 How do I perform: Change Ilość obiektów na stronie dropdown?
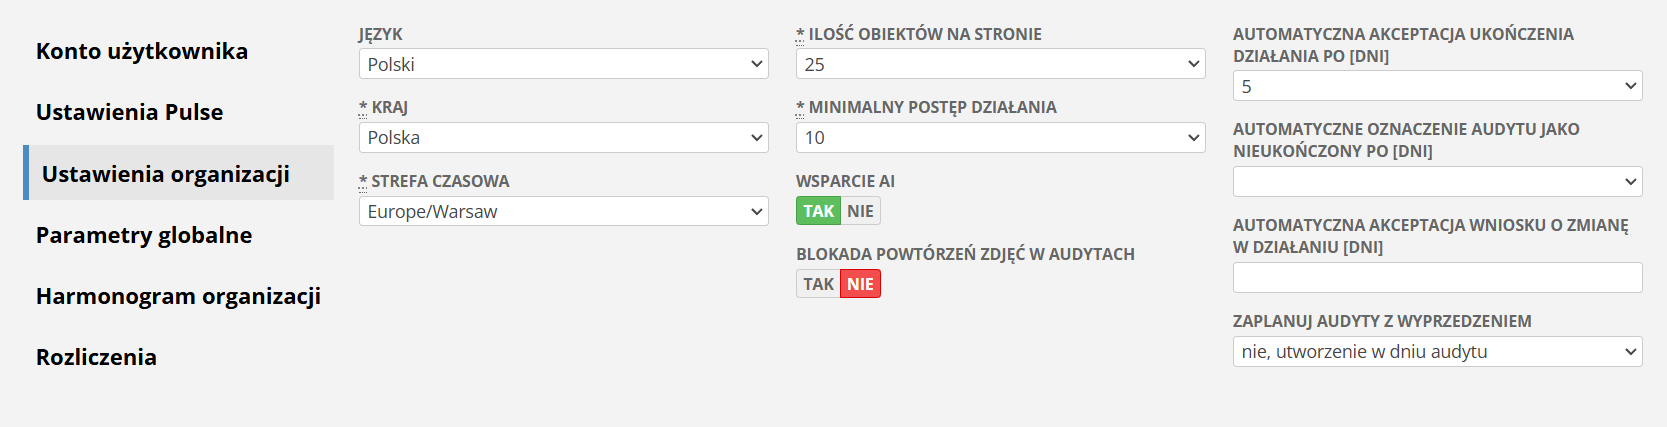coord(1000,64)
